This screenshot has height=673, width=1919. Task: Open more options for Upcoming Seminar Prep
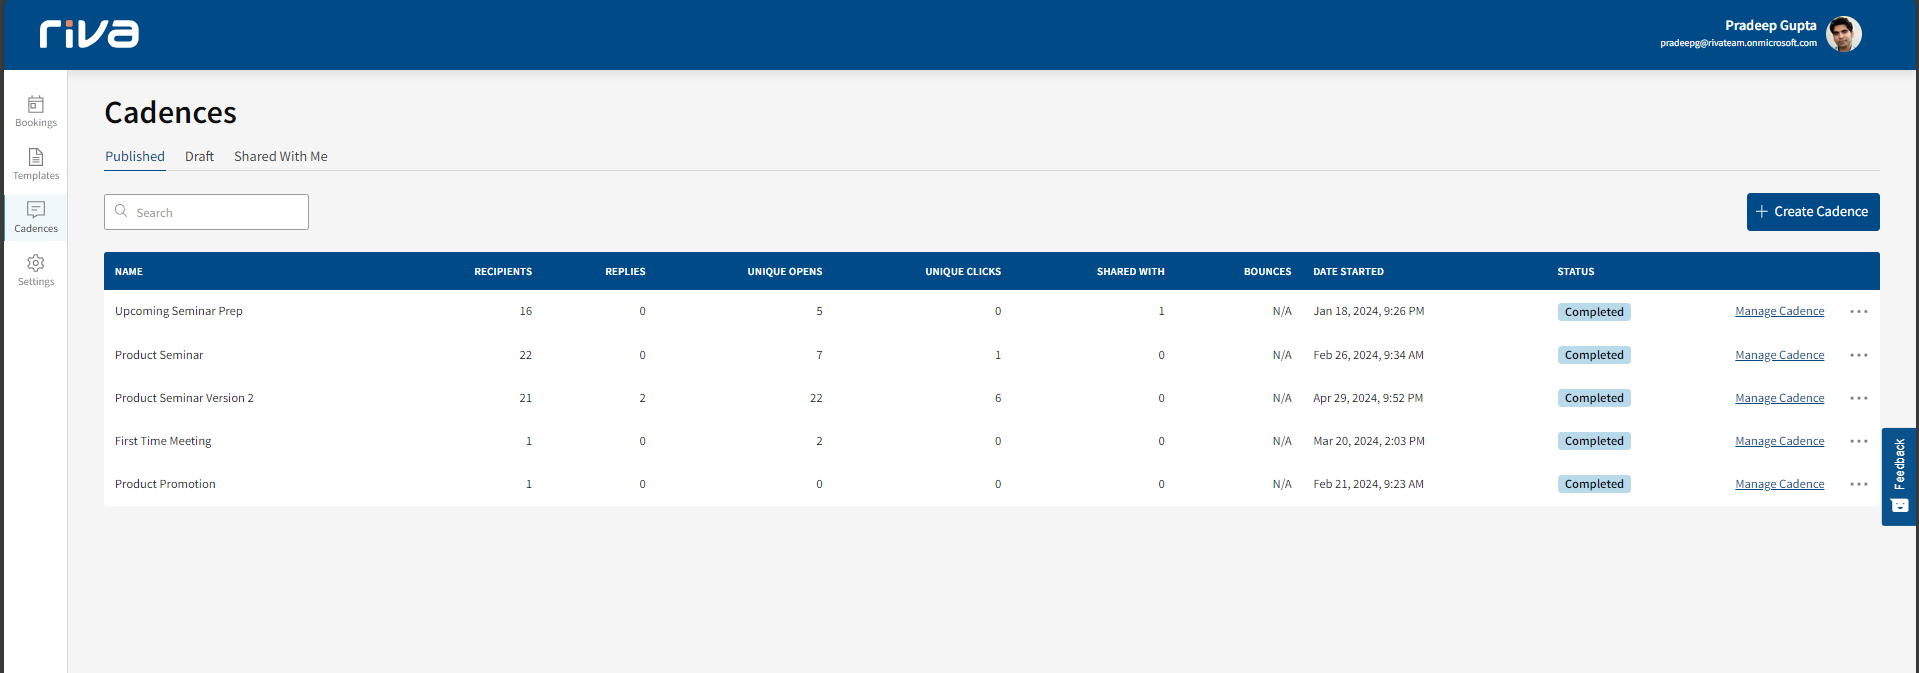(1858, 312)
